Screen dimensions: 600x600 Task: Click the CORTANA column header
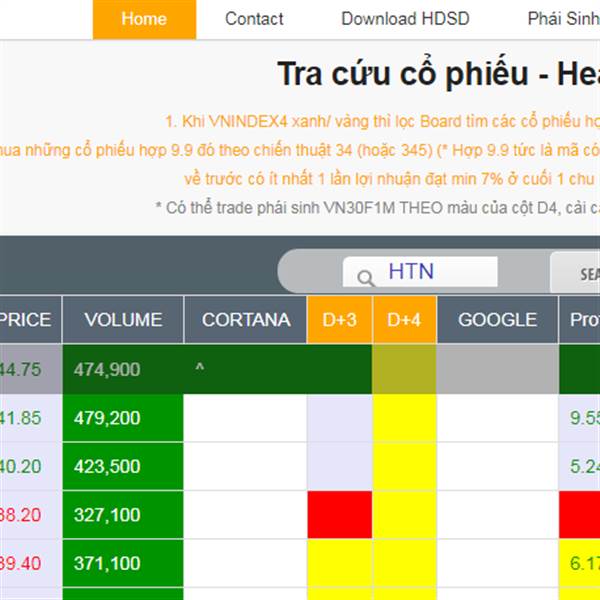point(246,320)
